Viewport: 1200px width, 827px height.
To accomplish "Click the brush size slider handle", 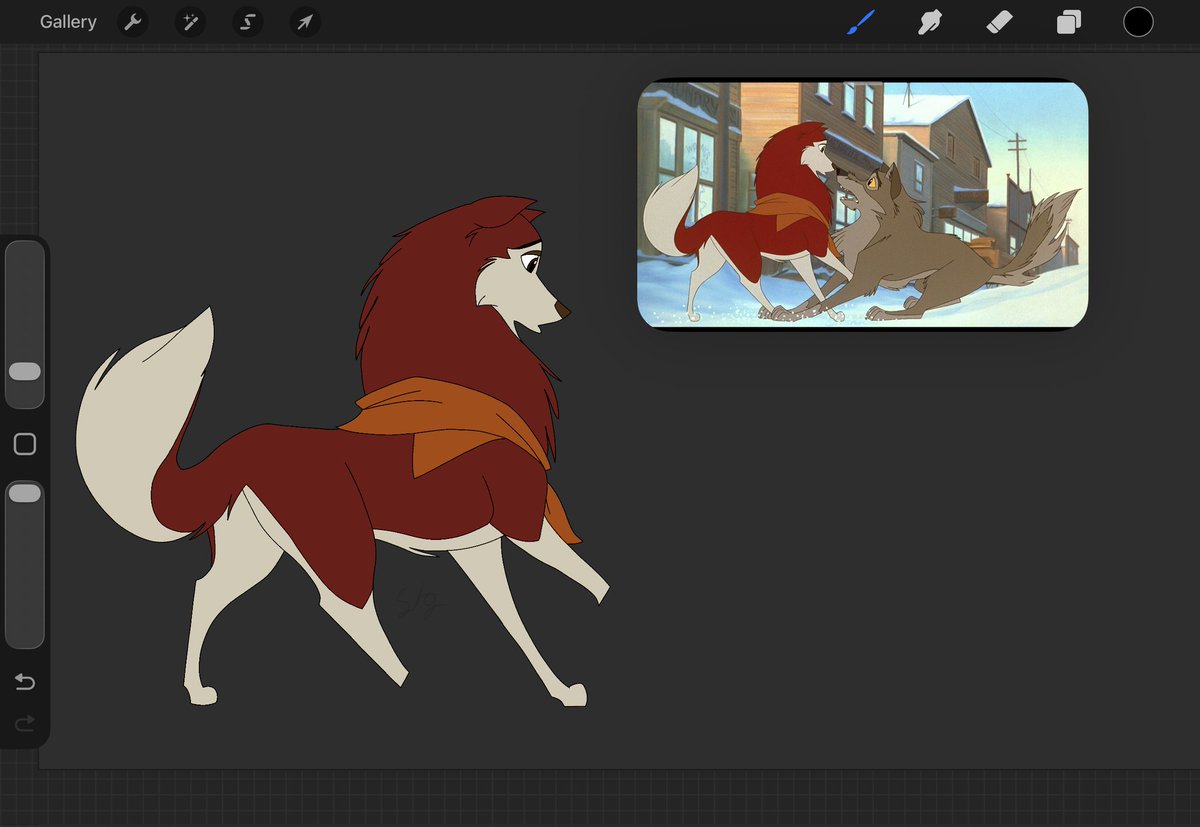I will tap(25, 371).
